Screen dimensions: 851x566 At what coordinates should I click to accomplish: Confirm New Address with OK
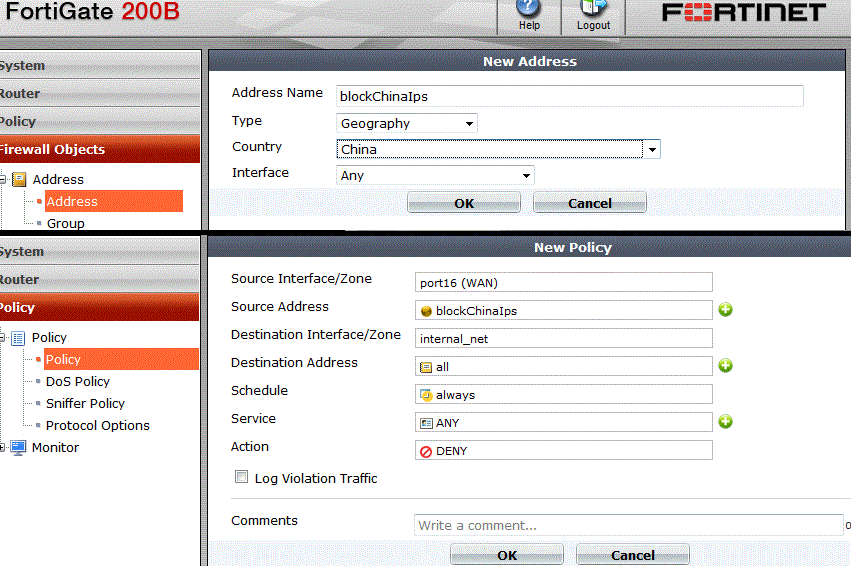(464, 203)
